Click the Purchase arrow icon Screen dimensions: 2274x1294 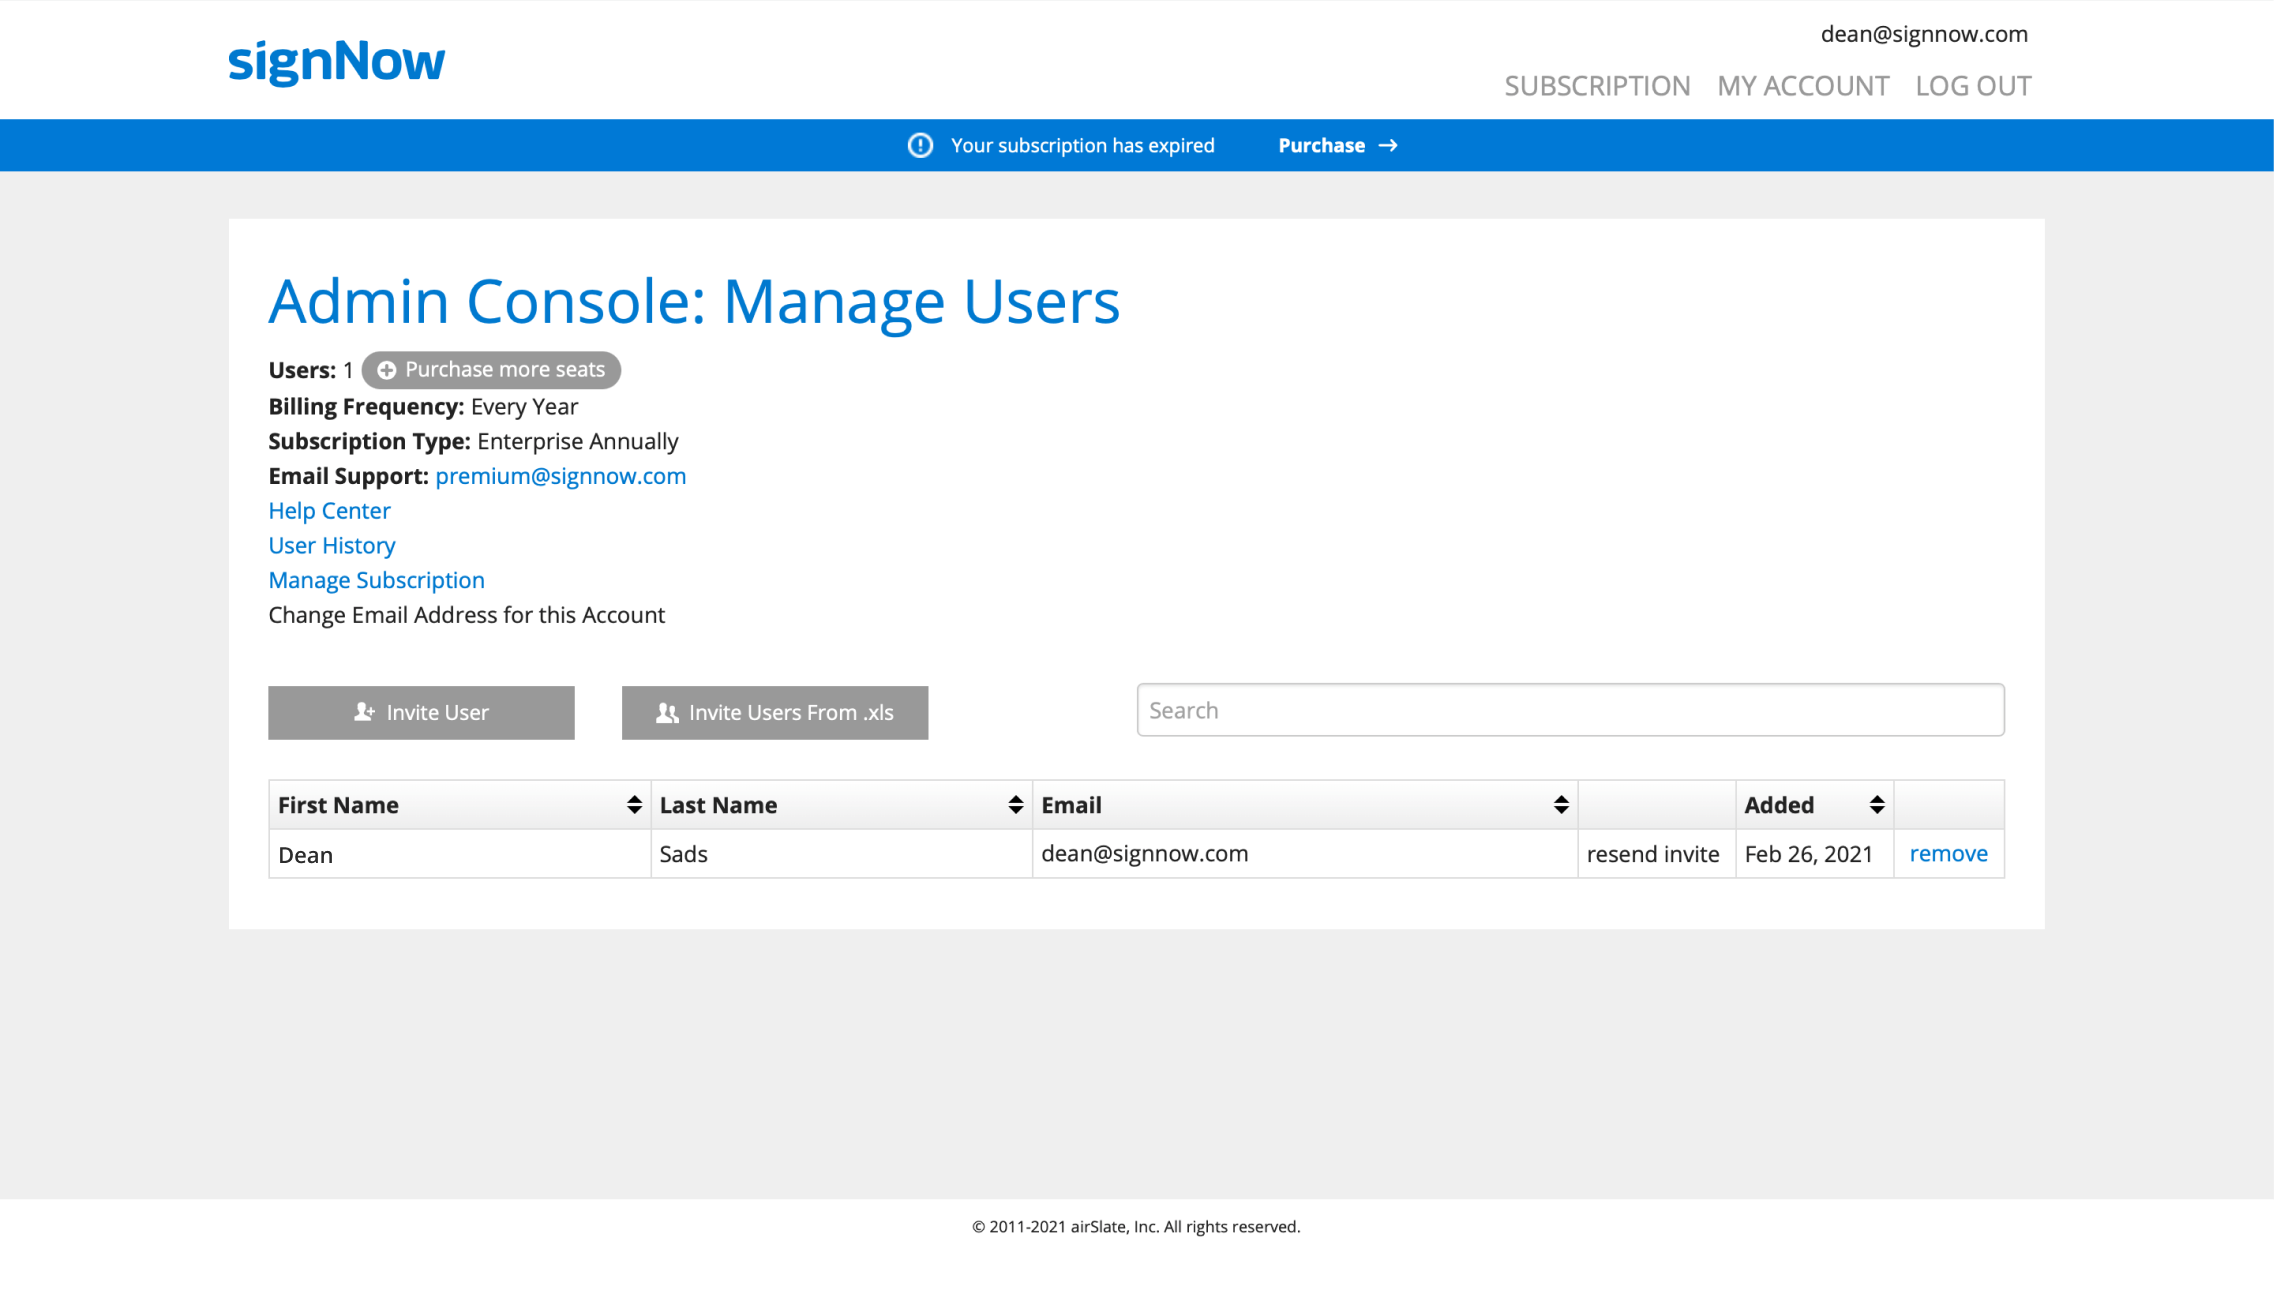click(x=1388, y=145)
